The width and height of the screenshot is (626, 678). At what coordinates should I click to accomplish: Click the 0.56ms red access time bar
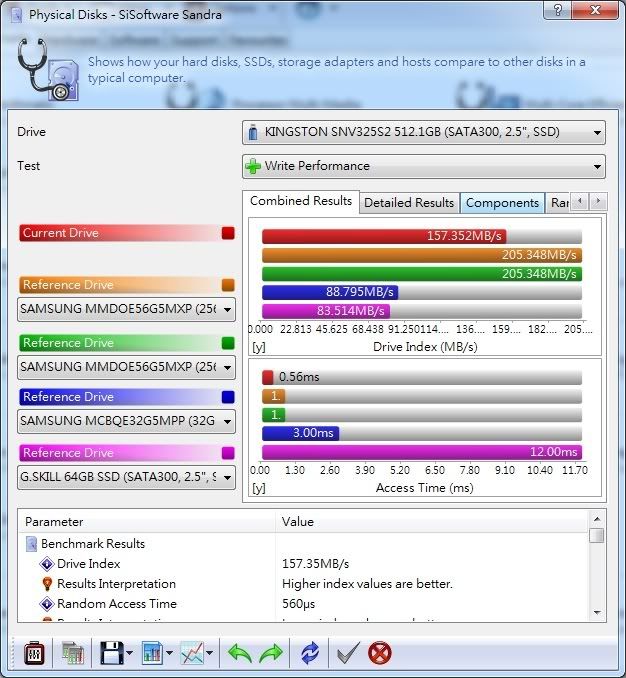268,377
